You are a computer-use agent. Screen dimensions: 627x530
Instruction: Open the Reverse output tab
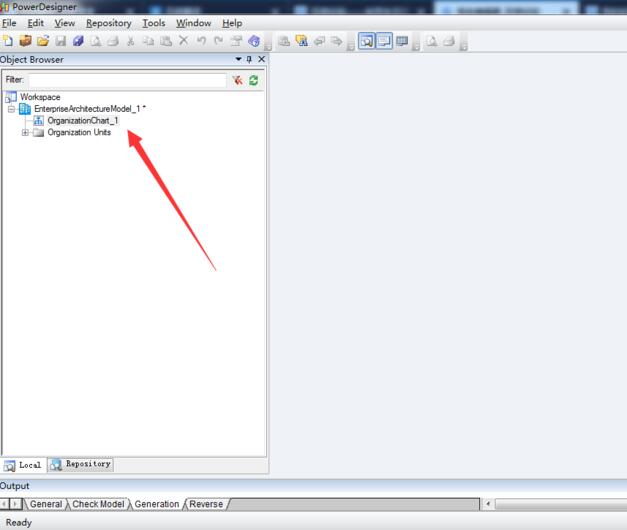click(x=206, y=504)
